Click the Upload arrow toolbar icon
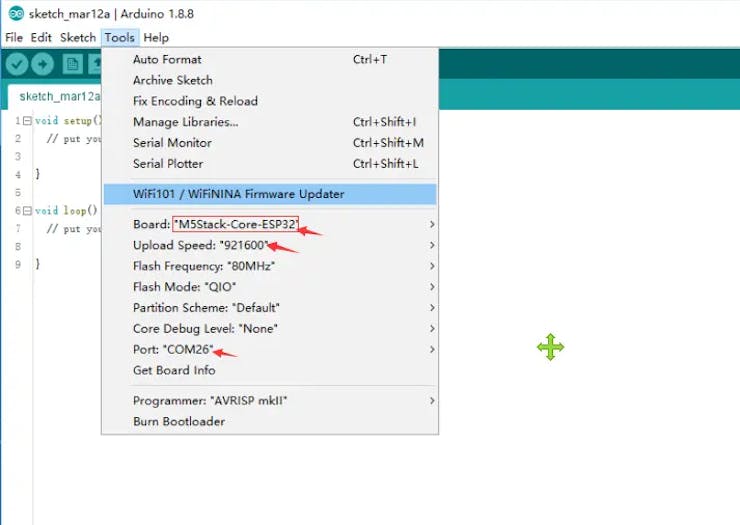Screen dimensions: 740x525 coord(42,64)
